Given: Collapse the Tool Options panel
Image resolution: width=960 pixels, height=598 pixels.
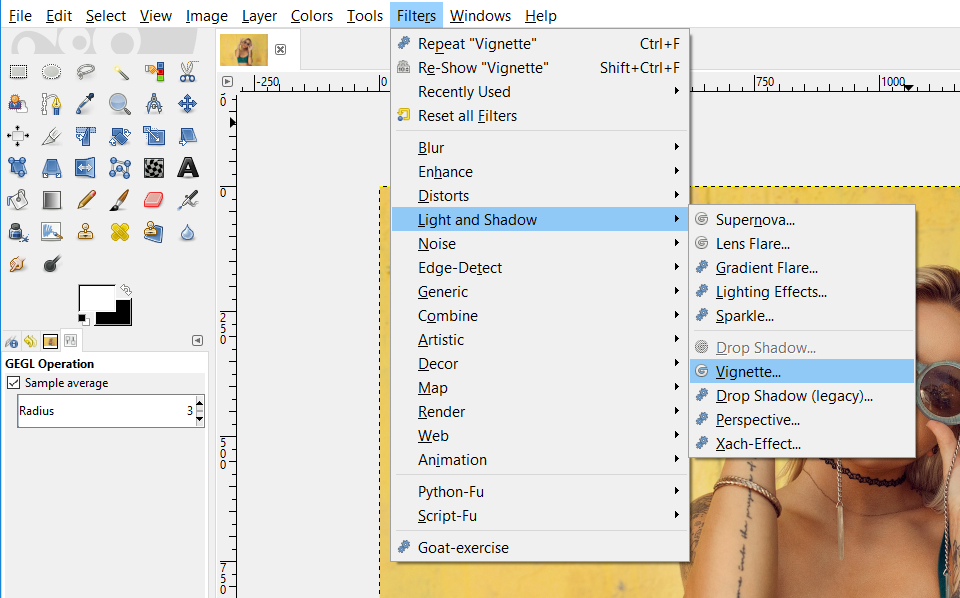Looking at the screenshot, I should pos(197,340).
